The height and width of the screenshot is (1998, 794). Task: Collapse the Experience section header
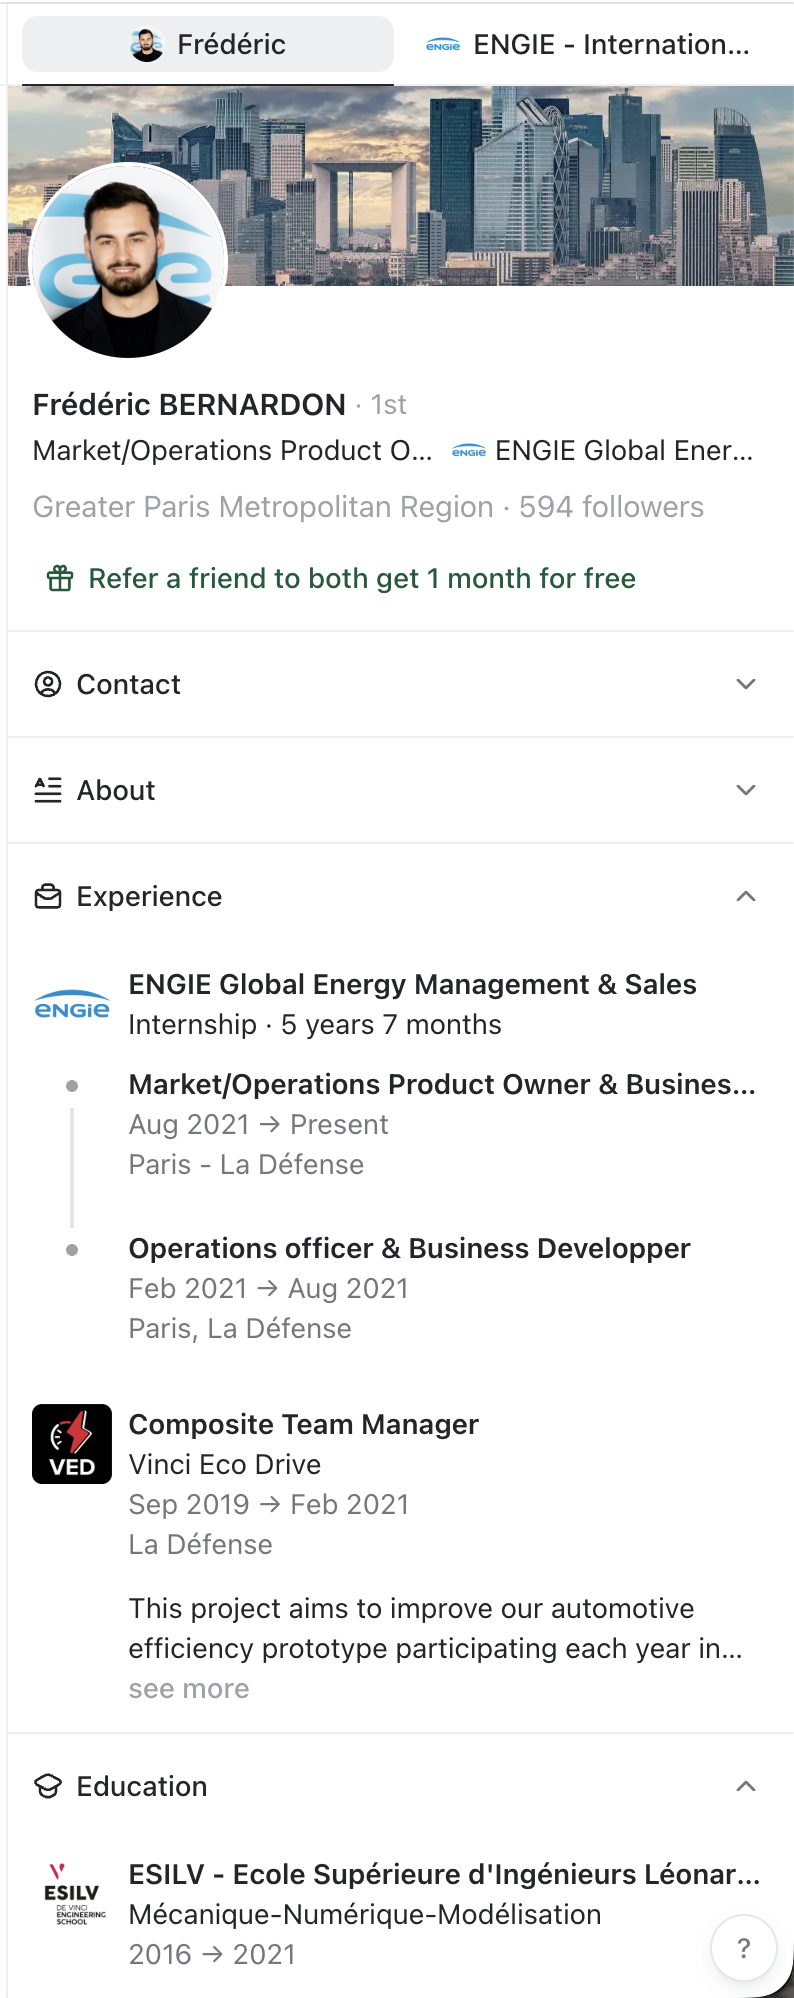[400, 896]
